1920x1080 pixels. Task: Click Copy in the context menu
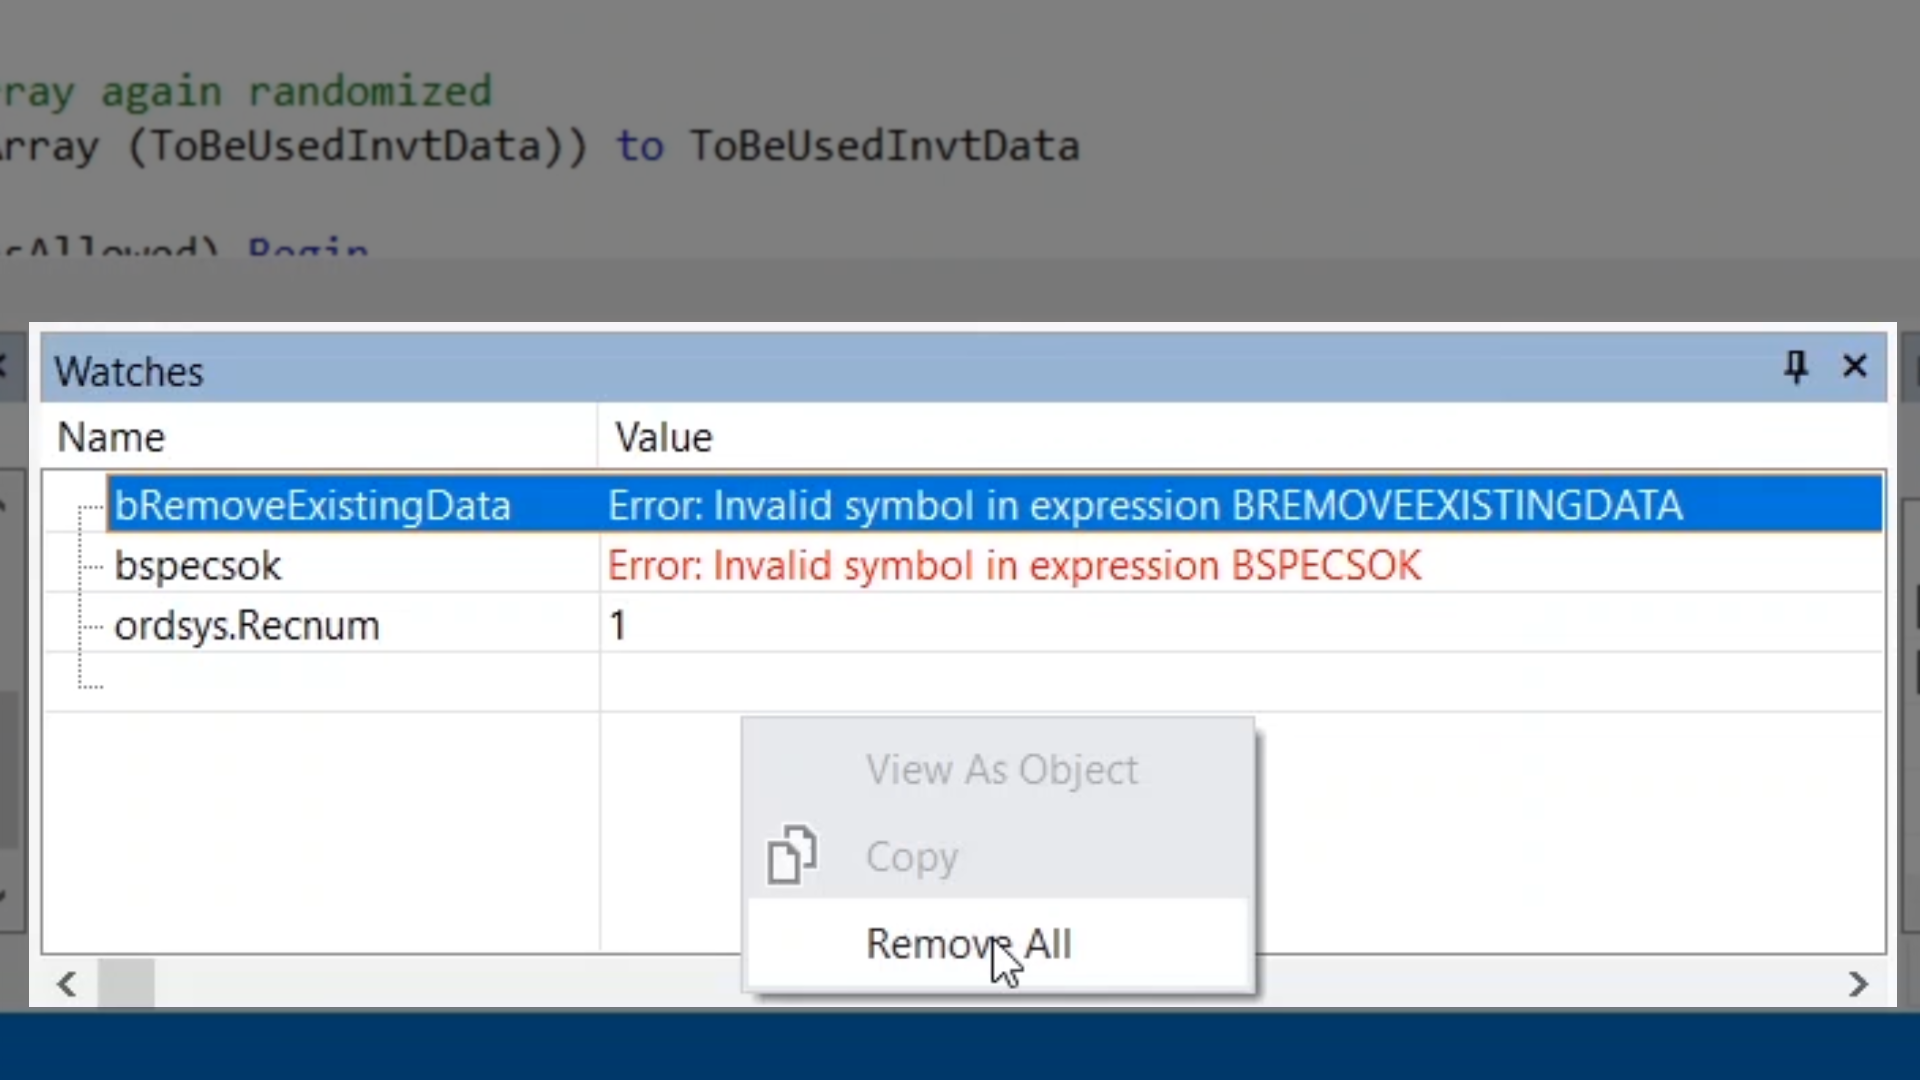912,857
